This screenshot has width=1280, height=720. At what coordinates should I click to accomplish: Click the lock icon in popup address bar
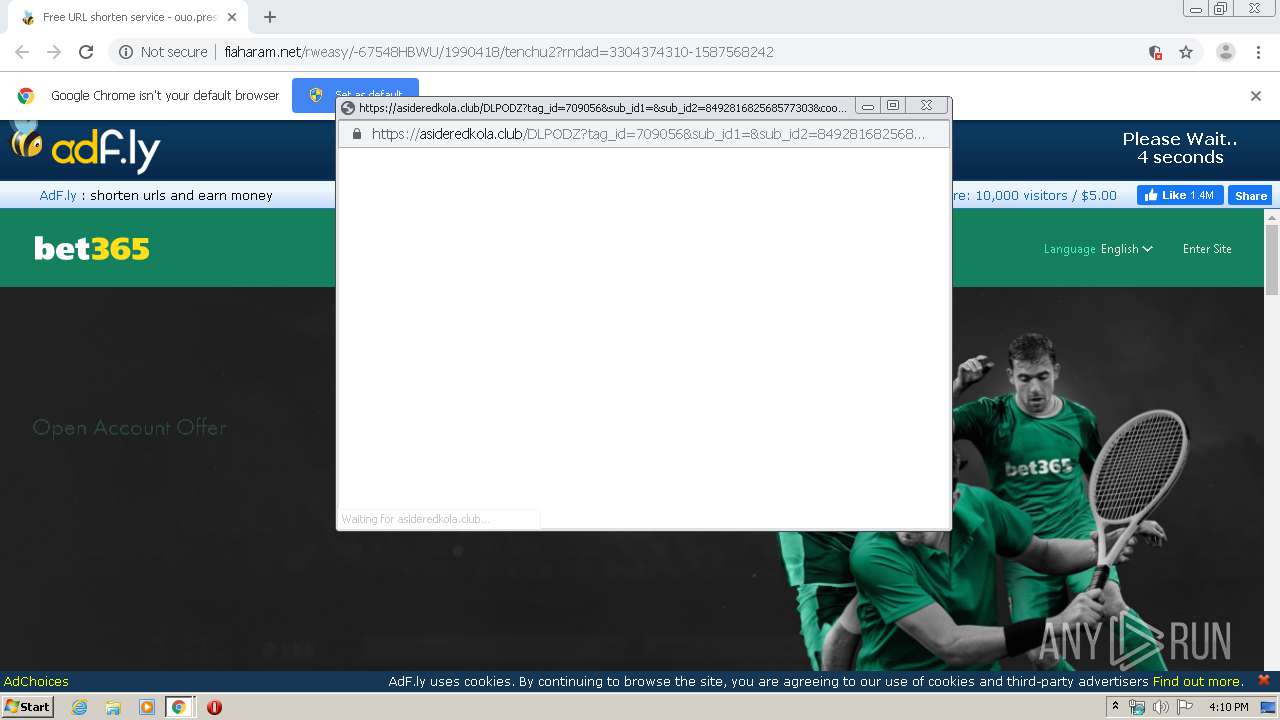356,134
